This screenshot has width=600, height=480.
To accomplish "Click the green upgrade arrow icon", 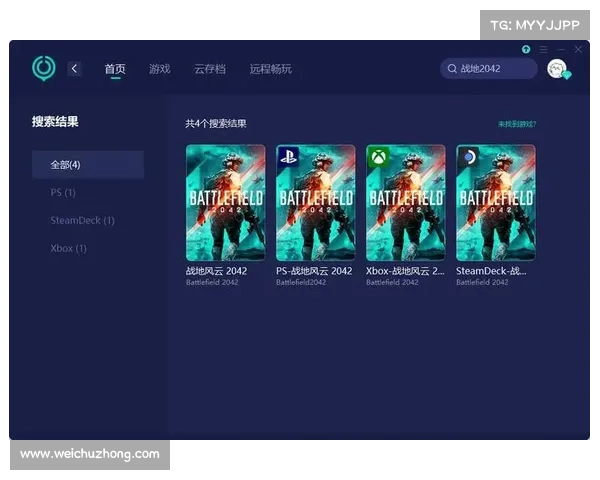I will click(526, 49).
